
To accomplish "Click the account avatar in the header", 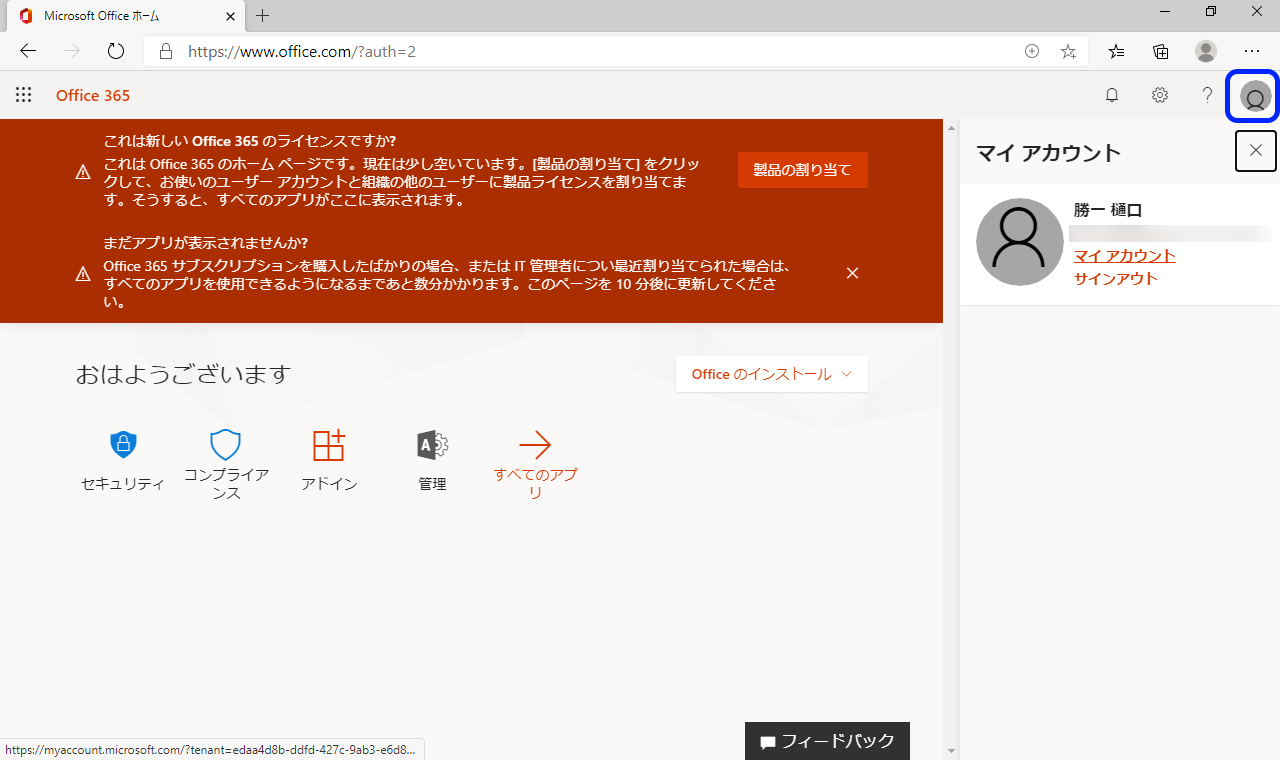I will point(1255,96).
